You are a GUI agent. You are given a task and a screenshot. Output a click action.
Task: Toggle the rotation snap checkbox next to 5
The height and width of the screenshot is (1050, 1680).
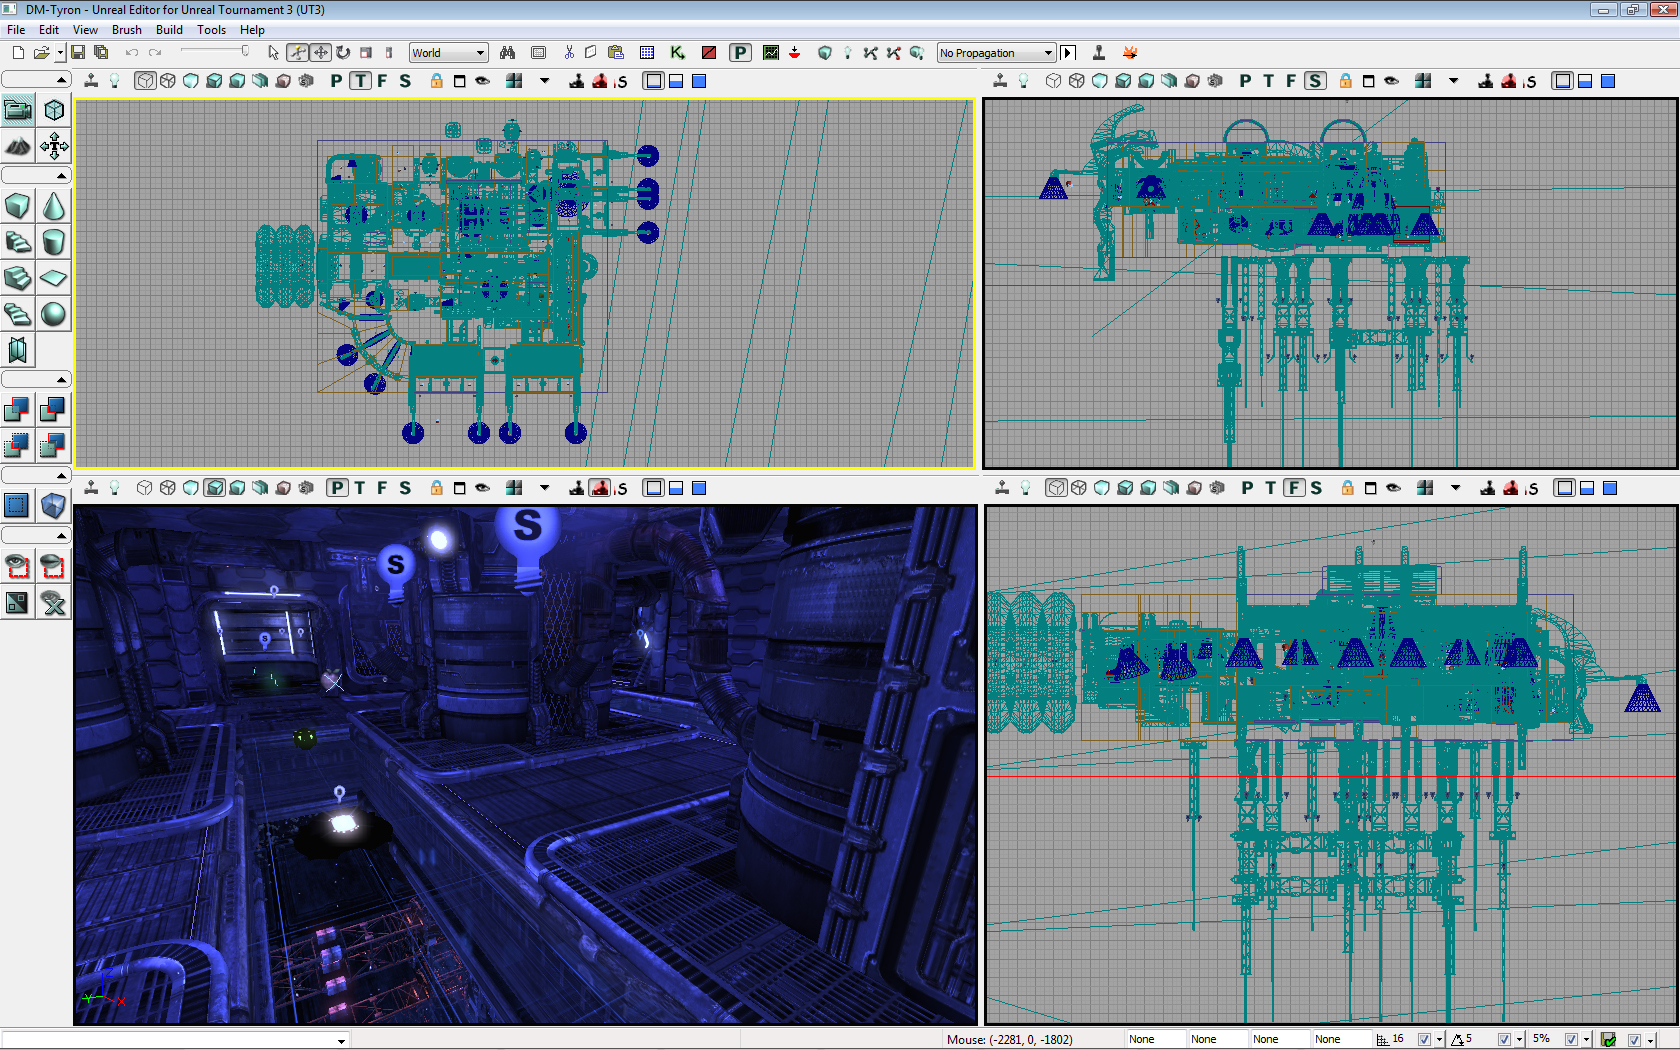[x=1504, y=1039]
